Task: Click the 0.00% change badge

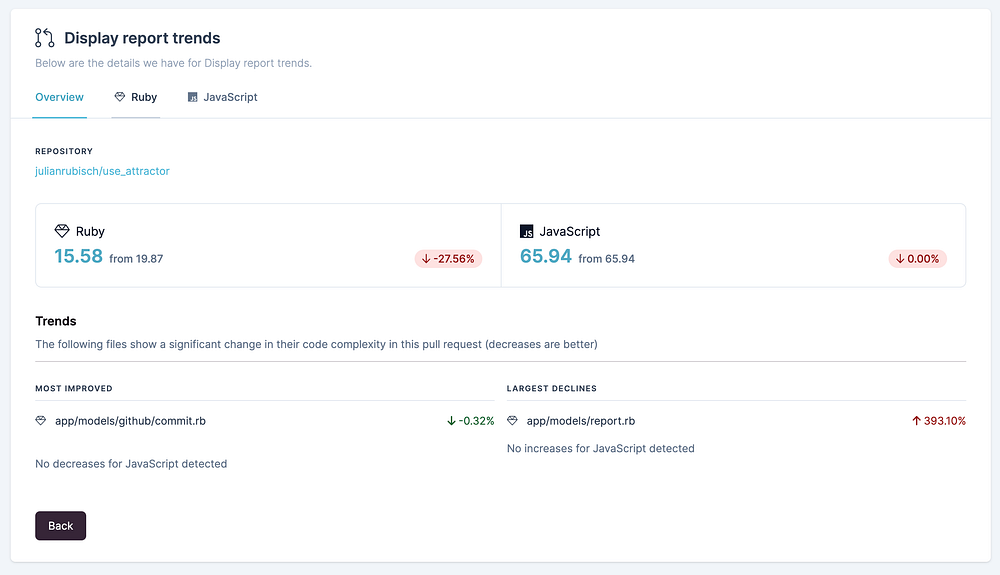Action: pyautogui.click(x=917, y=259)
